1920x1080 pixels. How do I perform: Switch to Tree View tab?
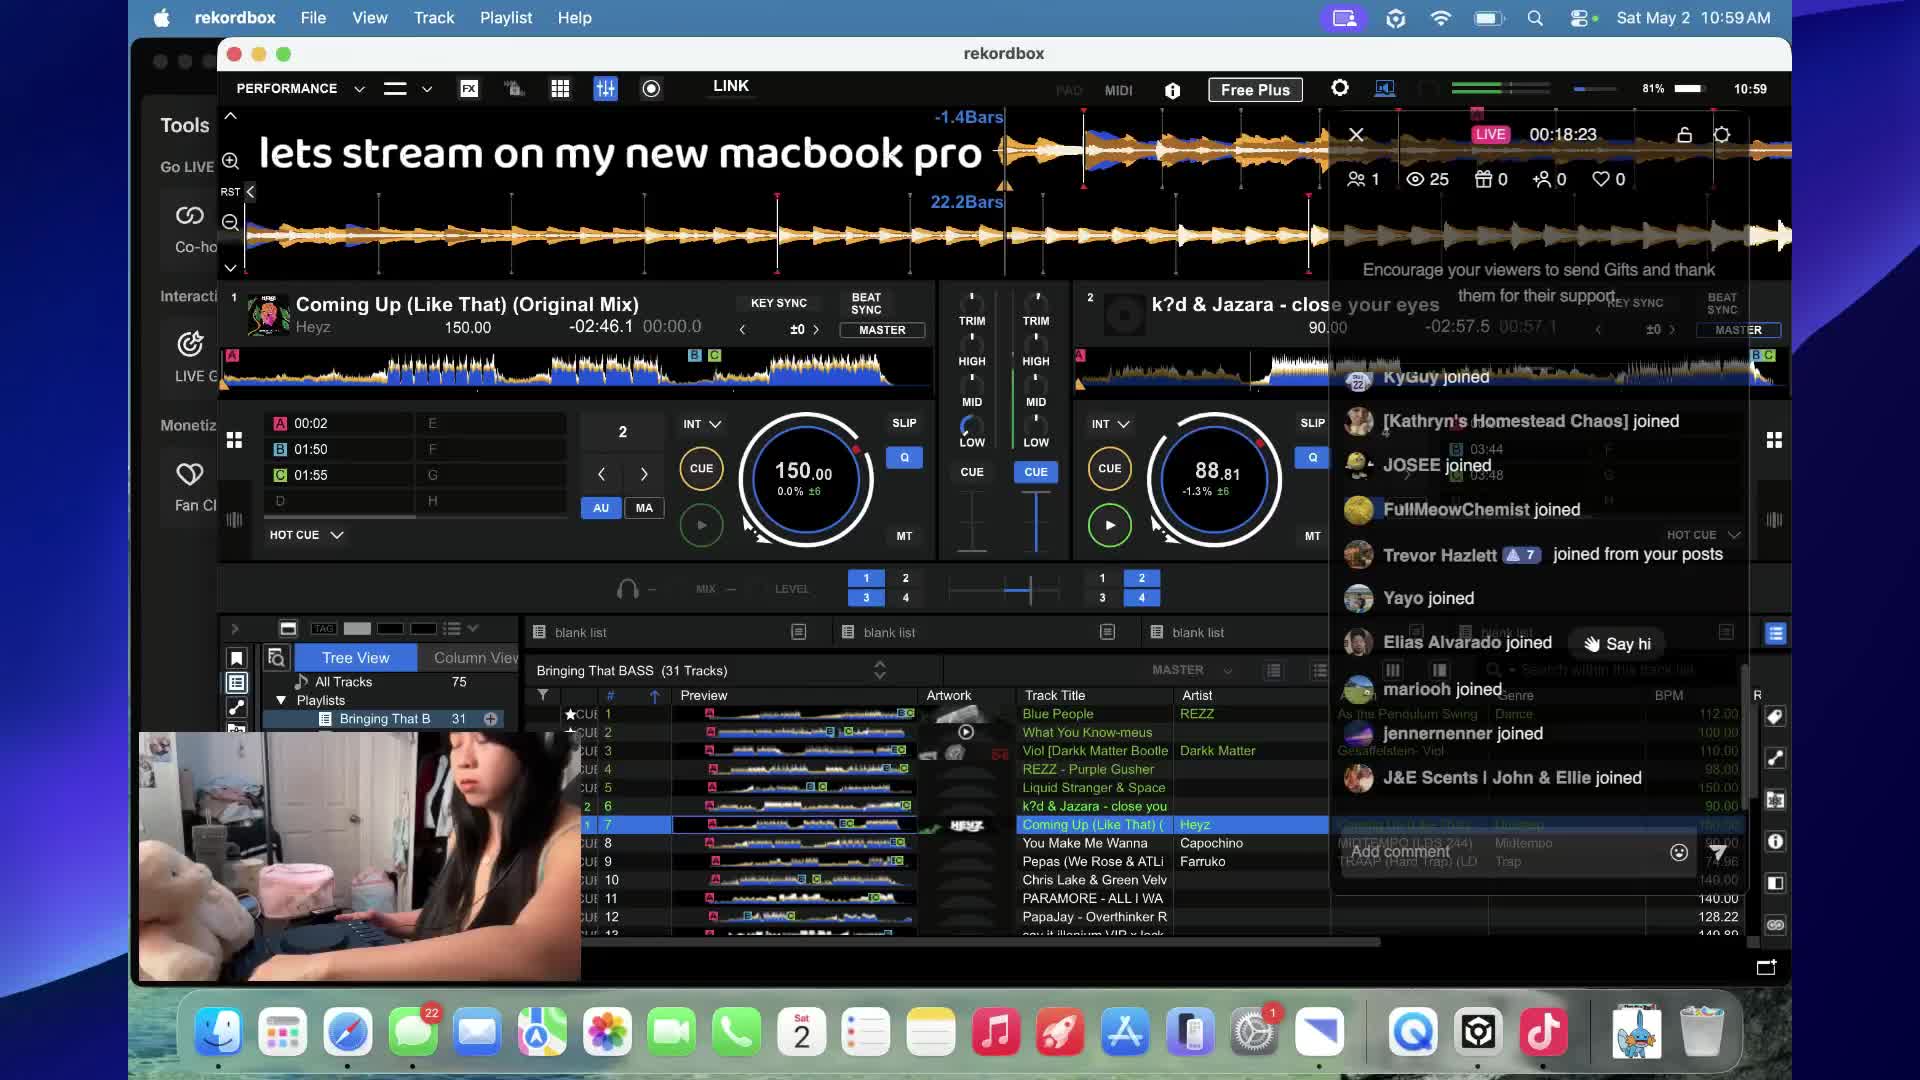pyautogui.click(x=356, y=657)
